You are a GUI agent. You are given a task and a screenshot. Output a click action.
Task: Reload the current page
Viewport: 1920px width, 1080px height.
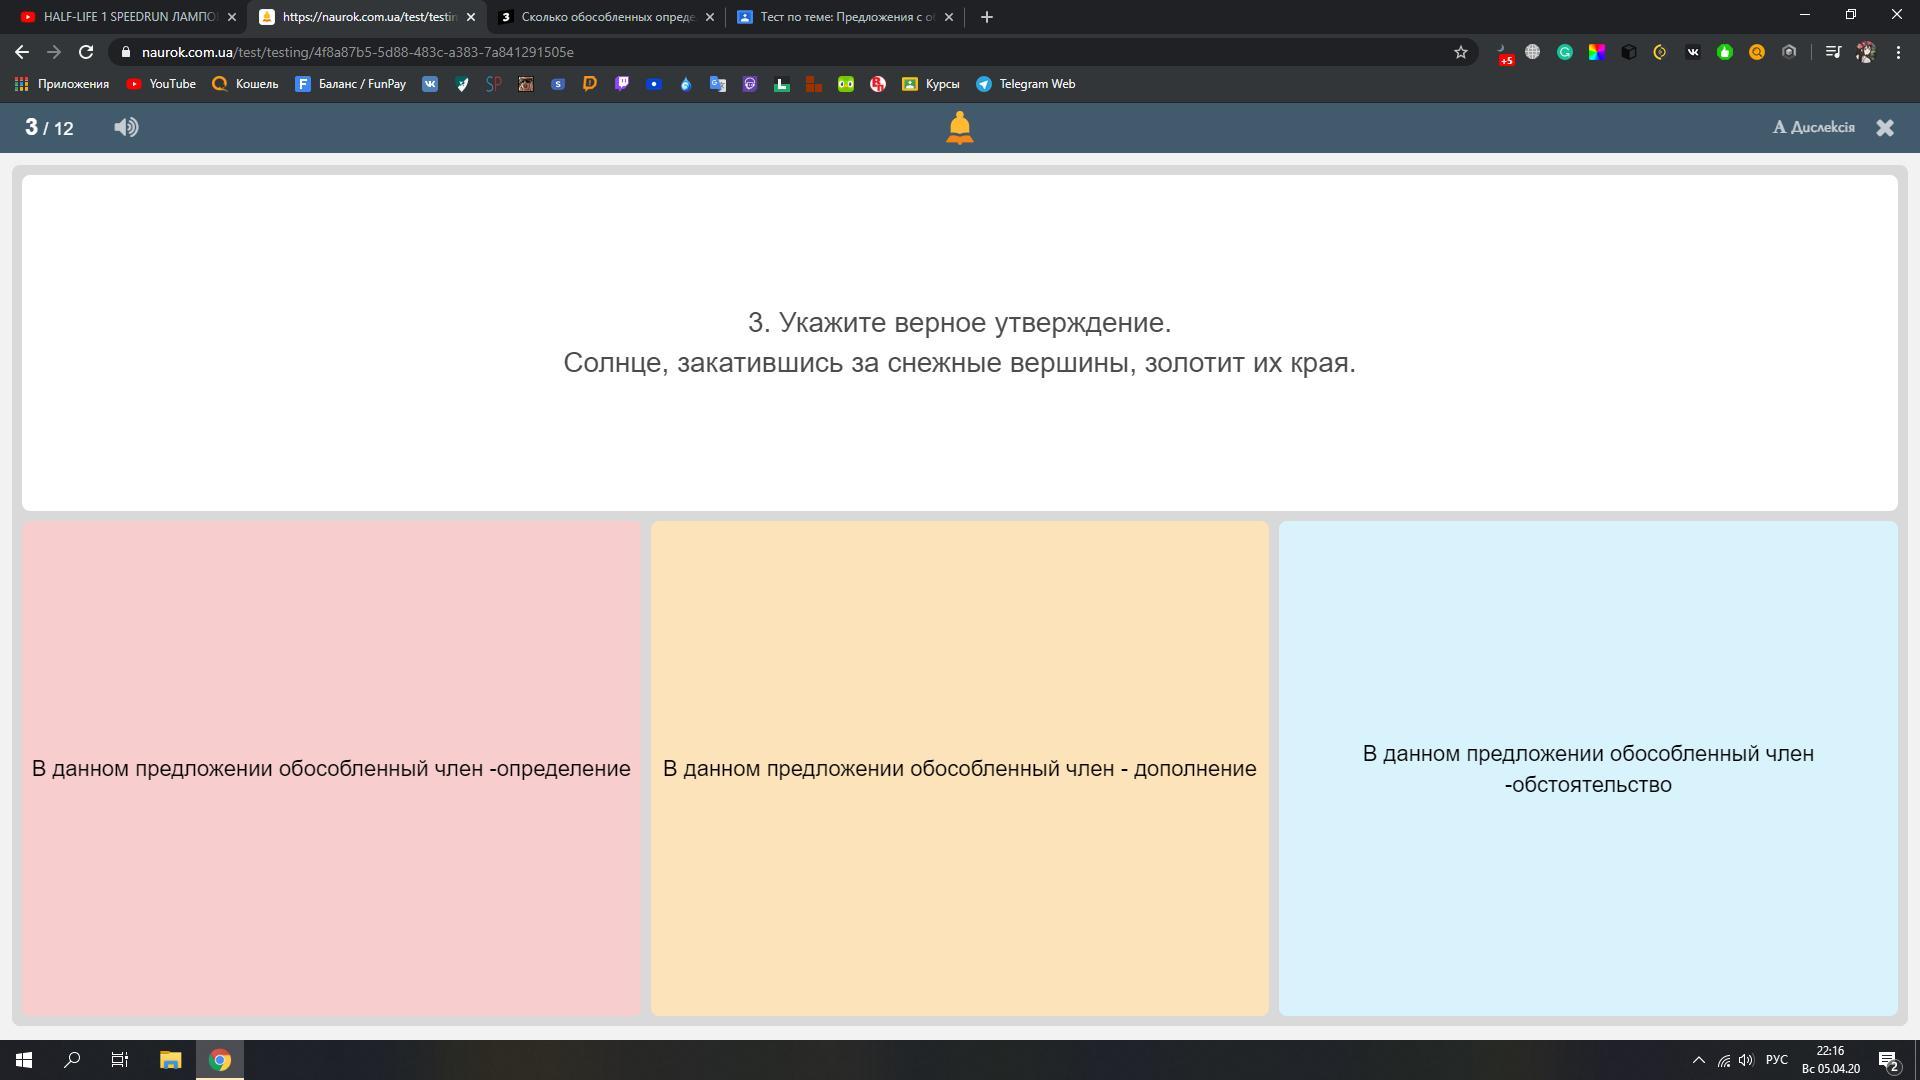(x=86, y=52)
